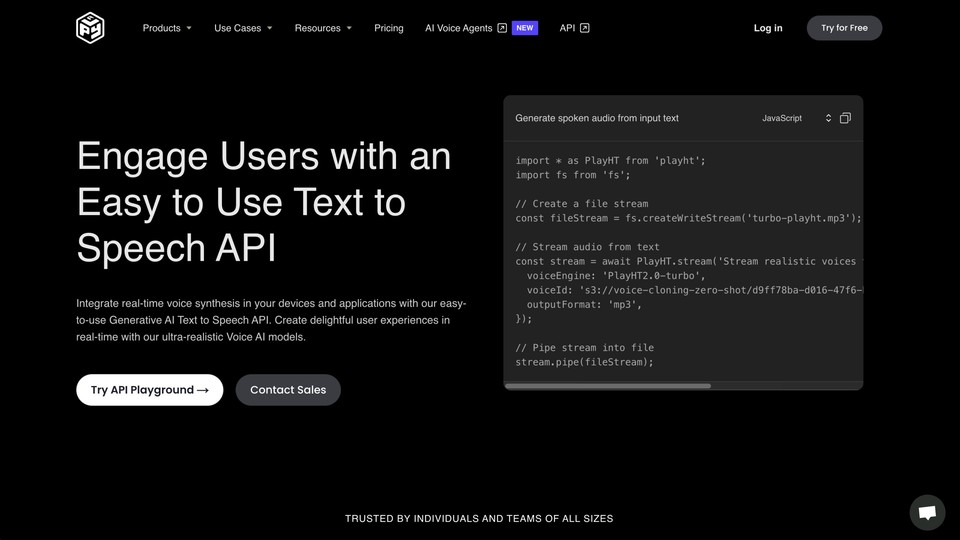
Task: Click the 'const fileStream' code line
Action: tap(688, 218)
